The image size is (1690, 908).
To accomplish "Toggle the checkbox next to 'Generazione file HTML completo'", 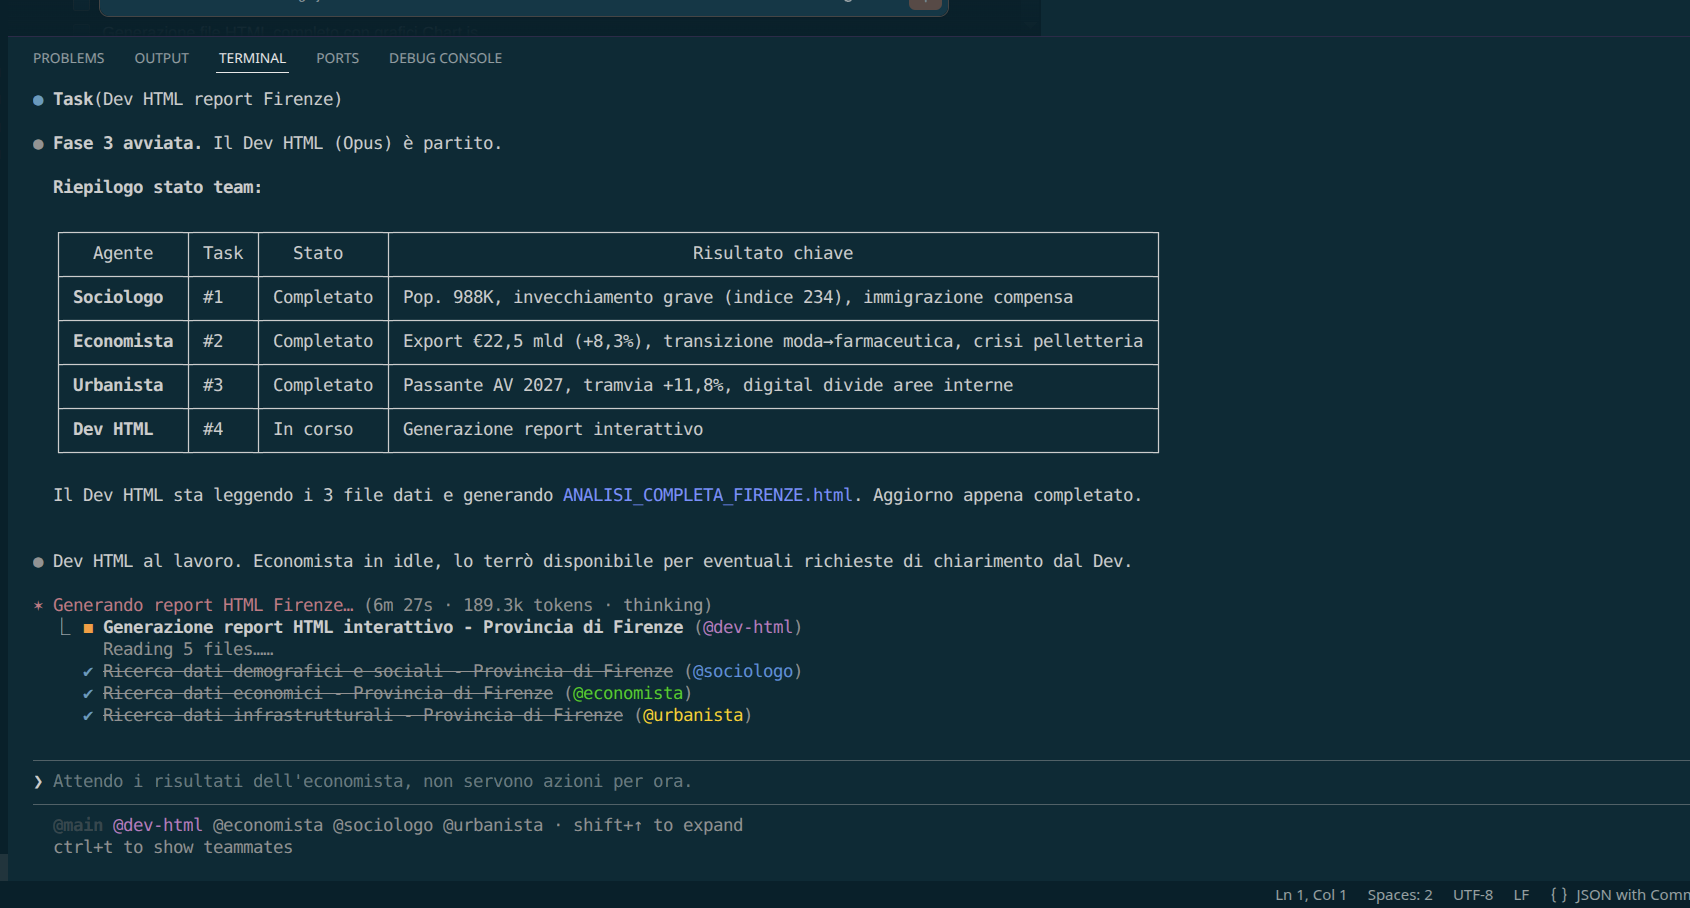I will pyautogui.click(x=82, y=29).
